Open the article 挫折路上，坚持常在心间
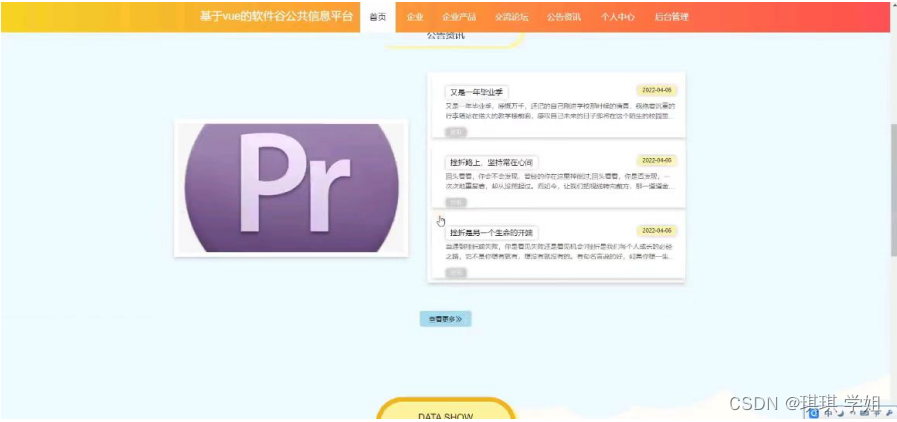 pyautogui.click(x=491, y=162)
